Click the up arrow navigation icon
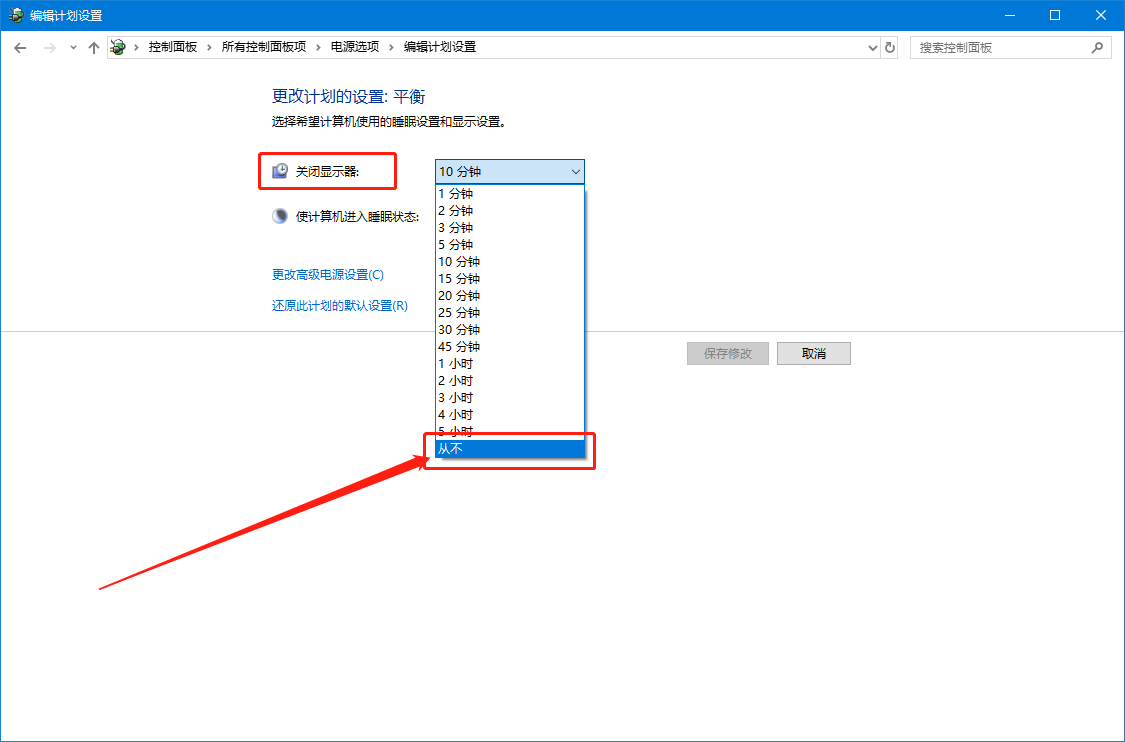1125x742 pixels. point(93,46)
